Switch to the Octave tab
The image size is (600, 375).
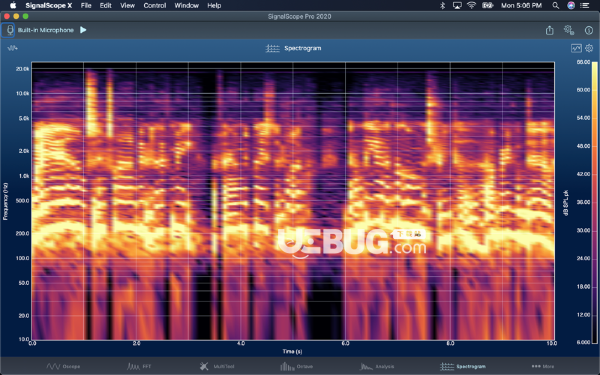coord(297,366)
